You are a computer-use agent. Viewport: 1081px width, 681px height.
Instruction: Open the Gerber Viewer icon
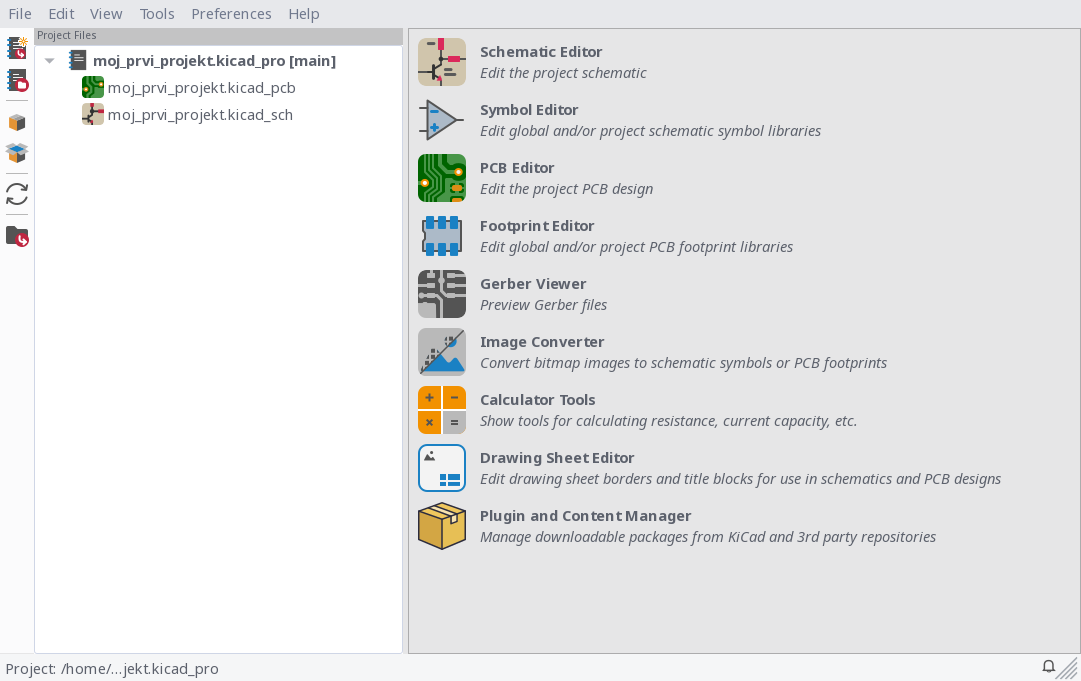point(442,294)
